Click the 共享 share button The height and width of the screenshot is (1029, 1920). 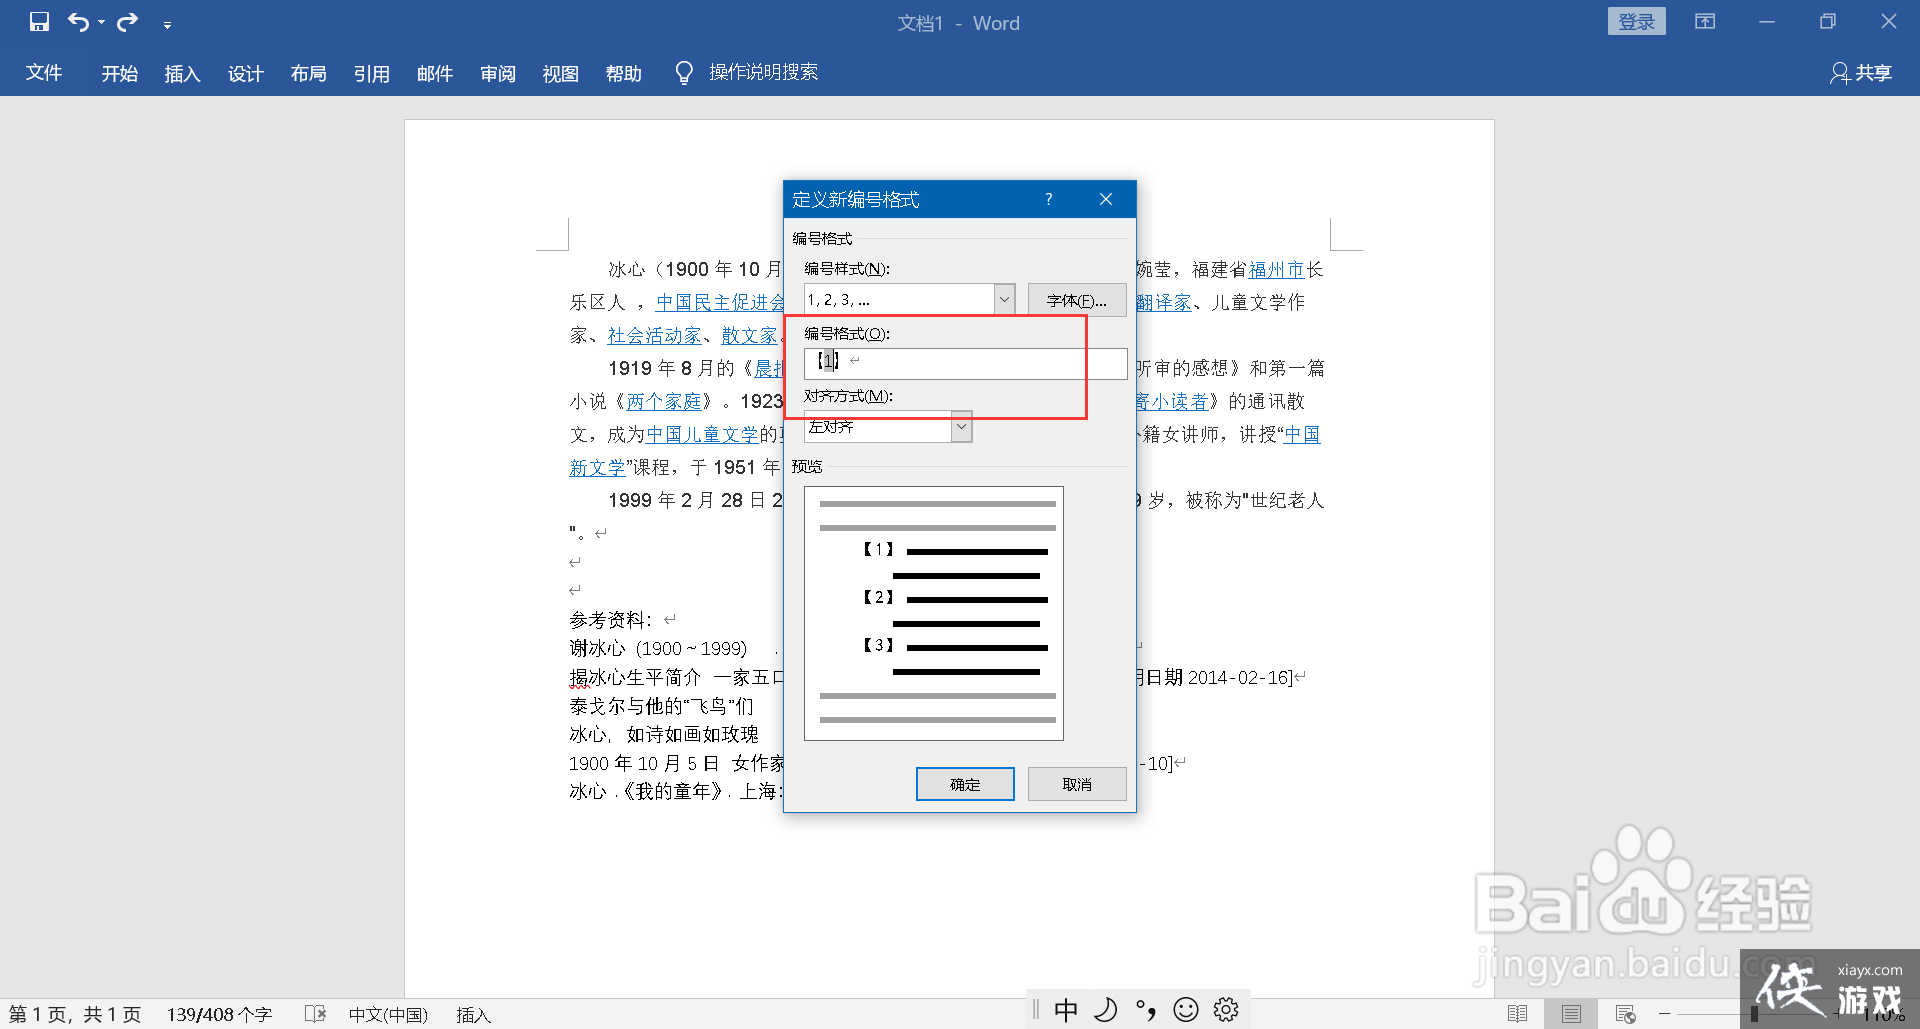pyautogui.click(x=1862, y=73)
